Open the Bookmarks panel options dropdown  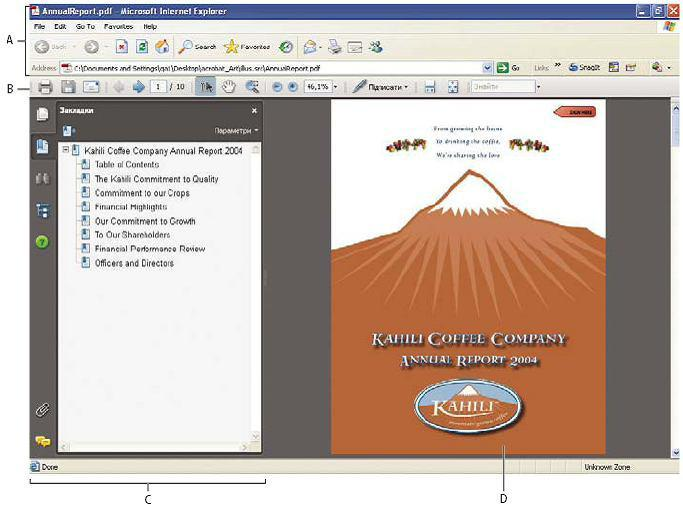[236, 131]
